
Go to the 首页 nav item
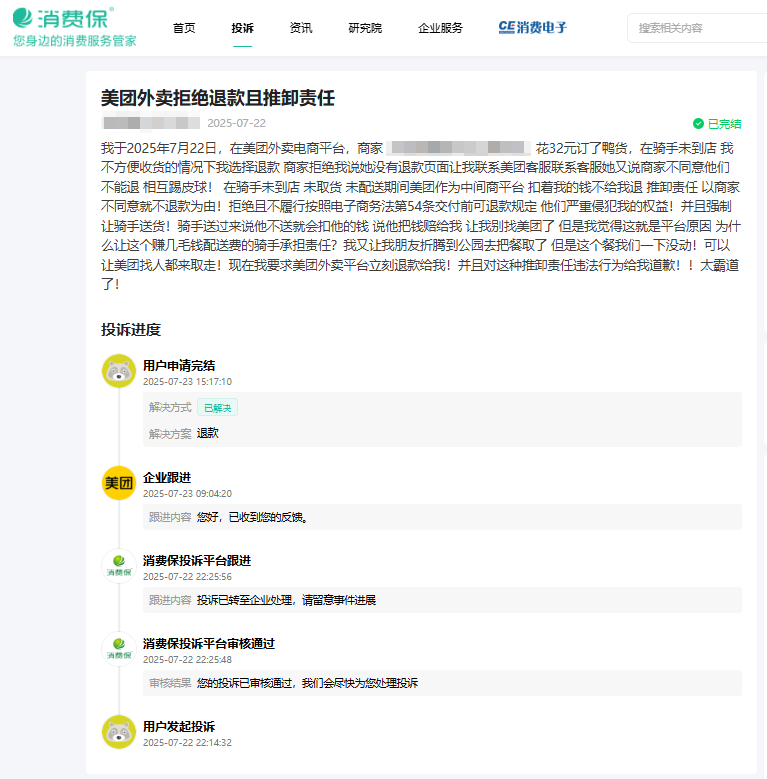point(184,28)
